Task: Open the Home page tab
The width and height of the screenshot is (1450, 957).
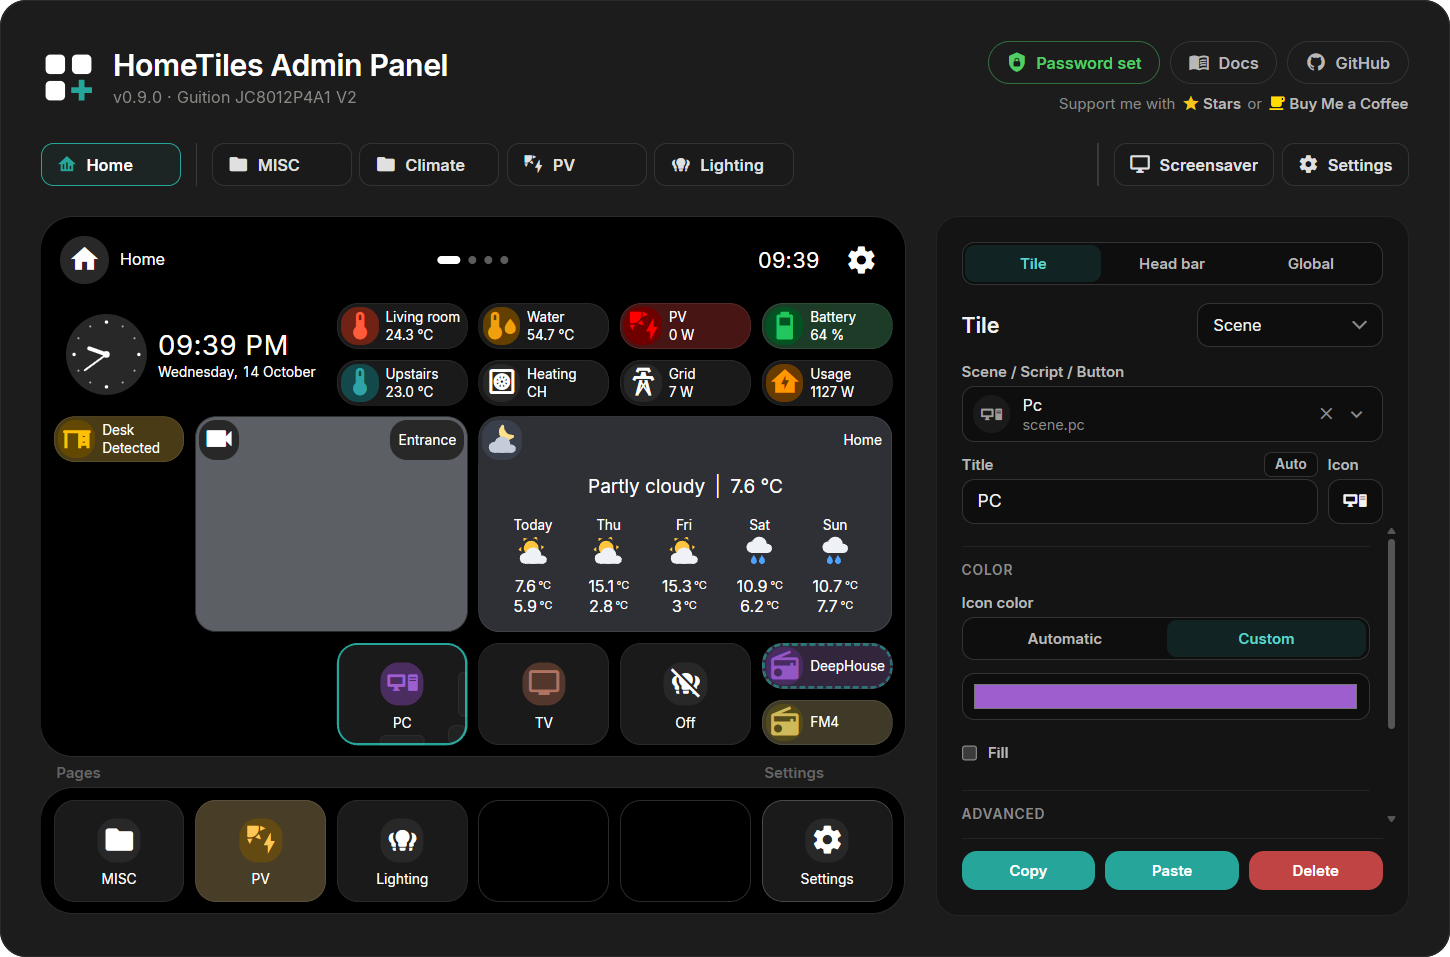Action: [111, 165]
